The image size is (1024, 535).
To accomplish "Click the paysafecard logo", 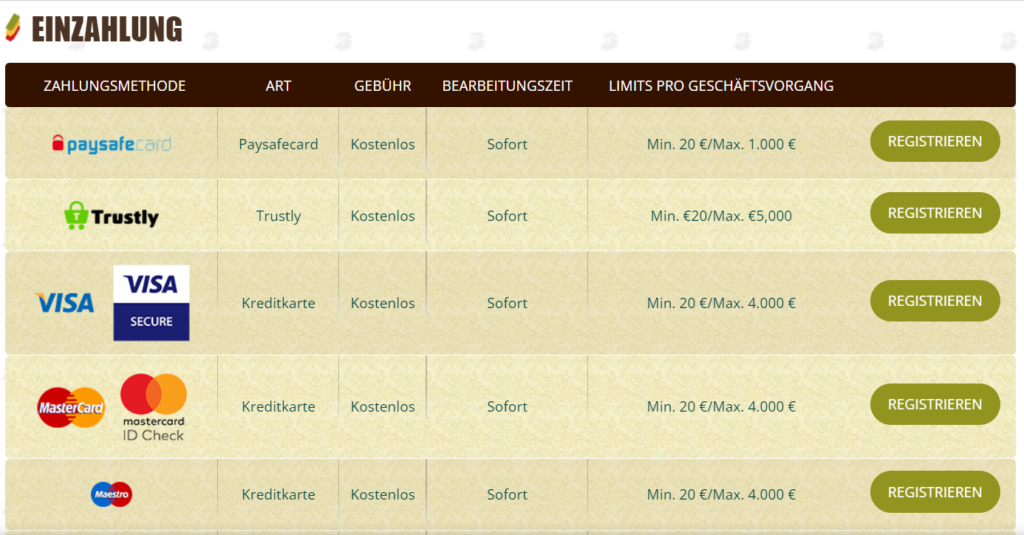I will pos(112,144).
